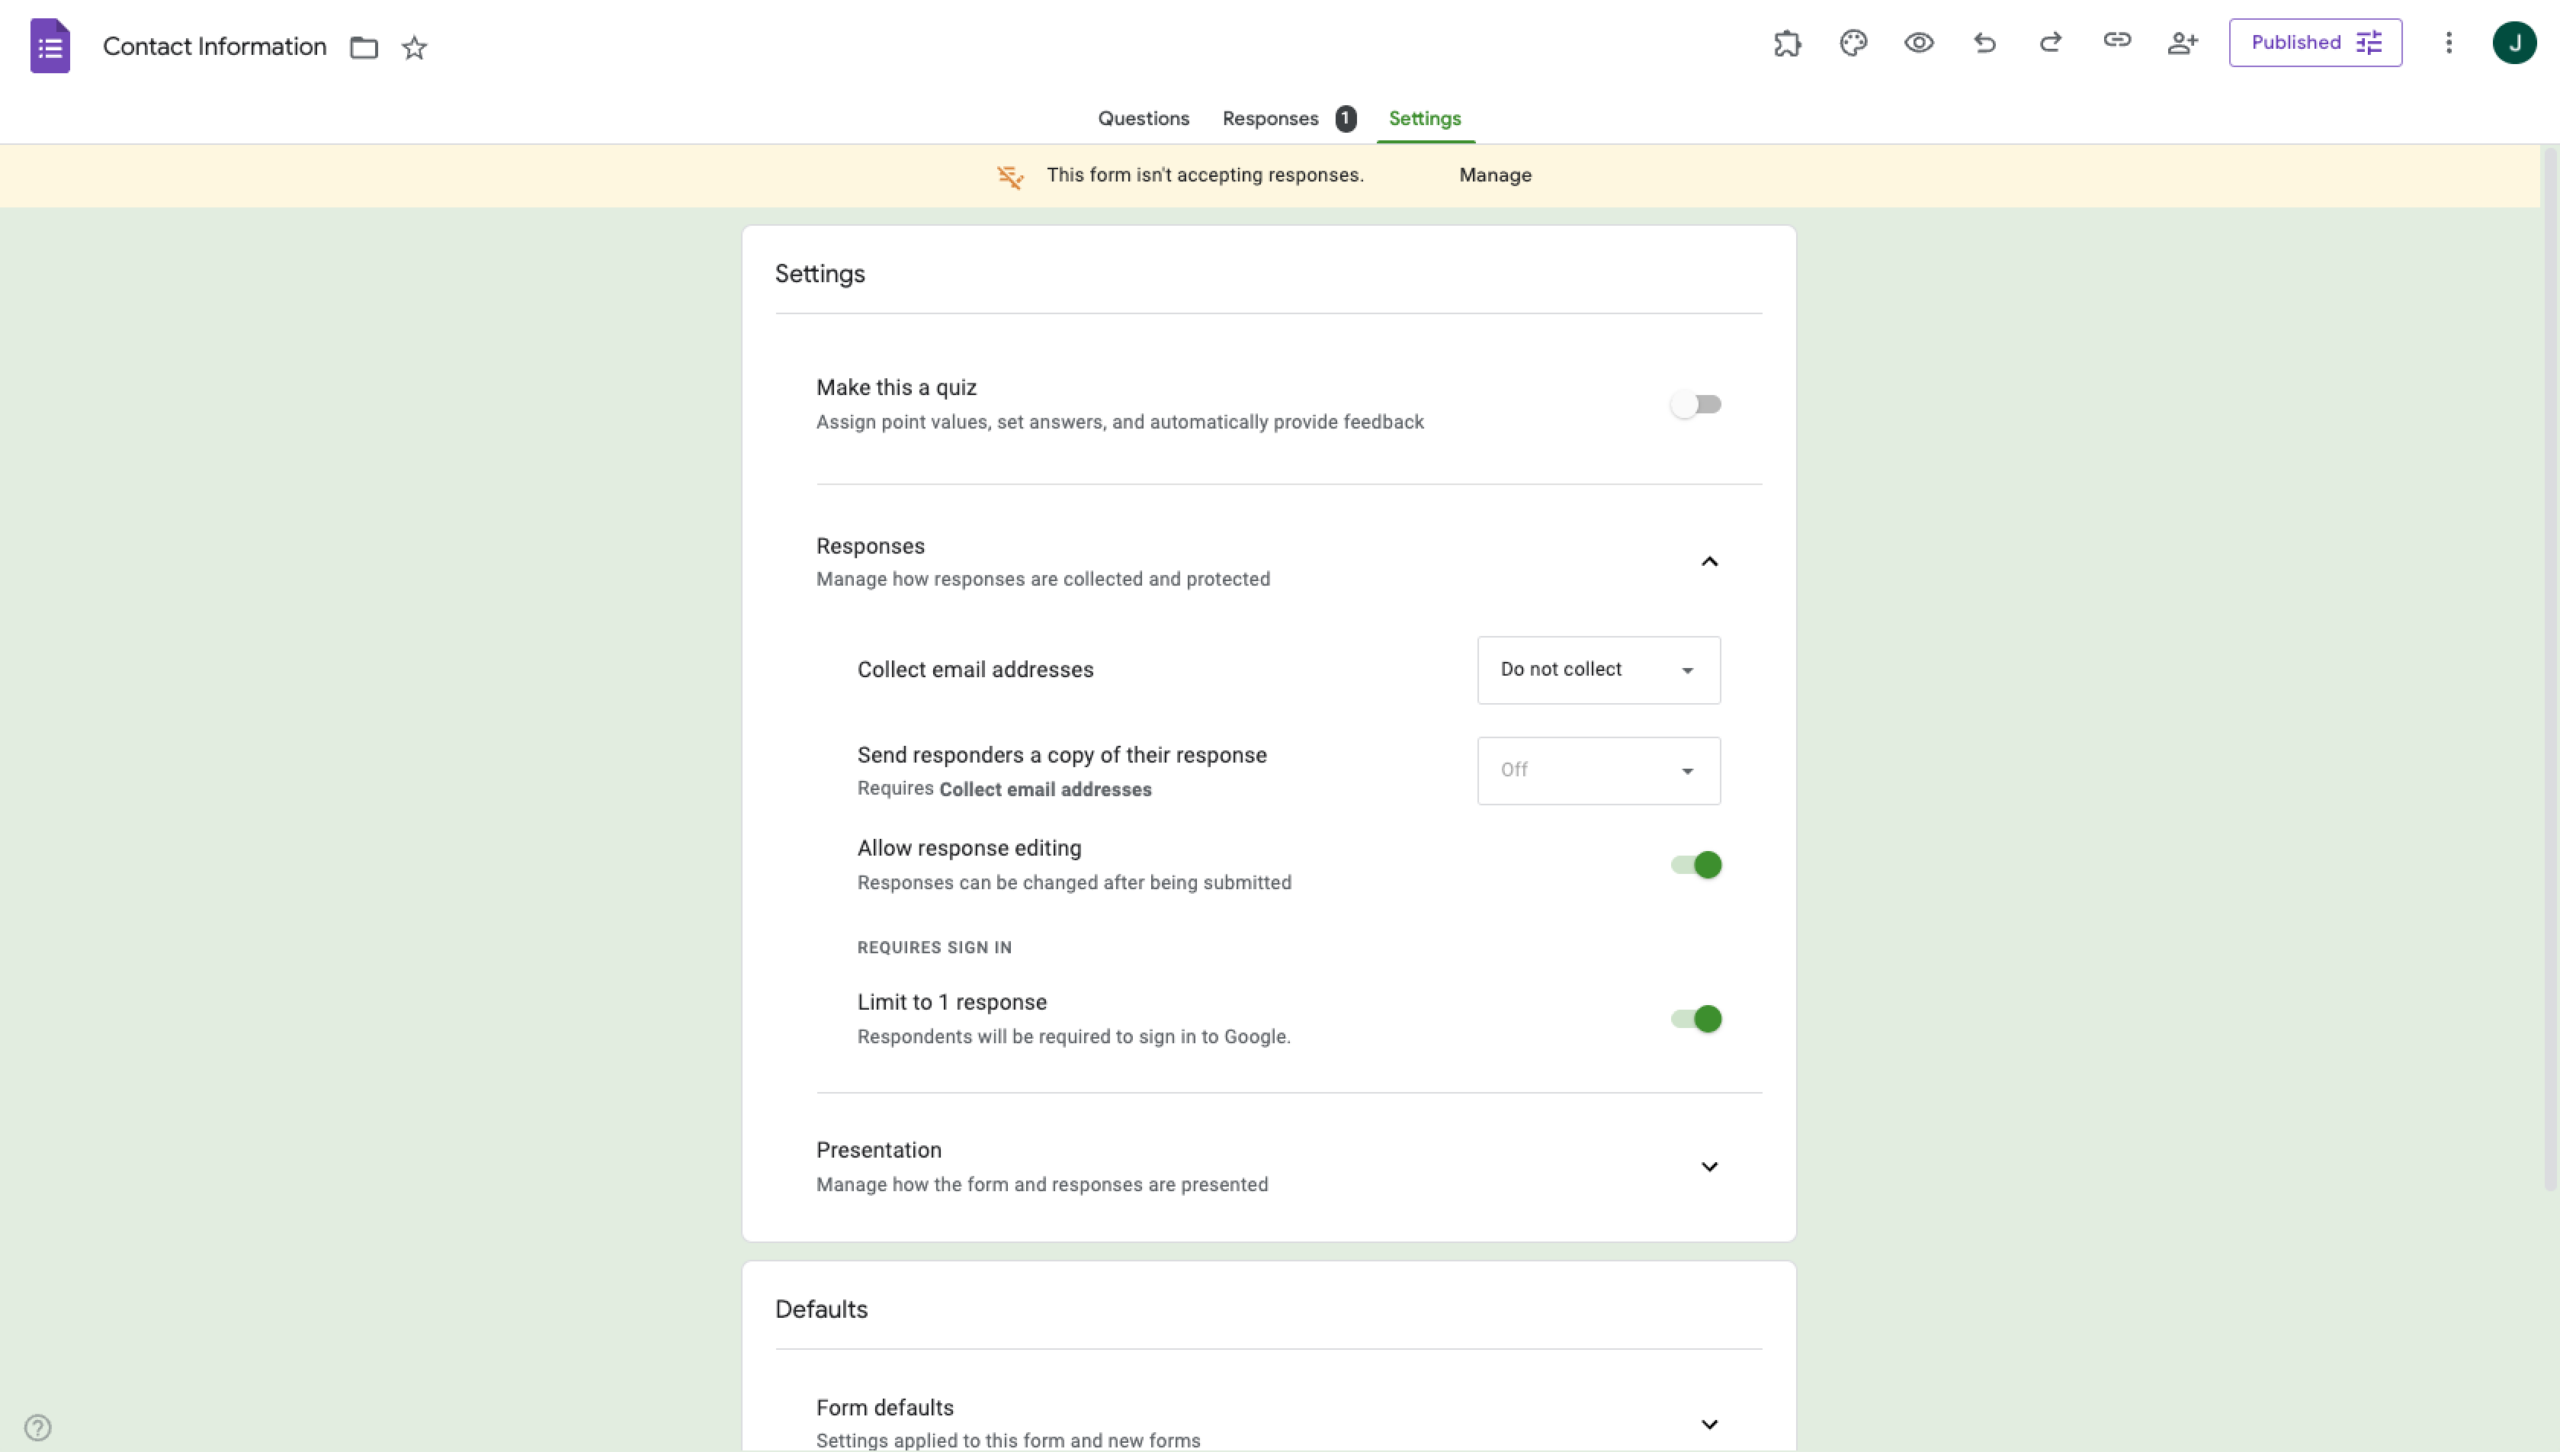2560x1452 pixels.
Task: Undo the last change
Action: click(x=1984, y=43)
